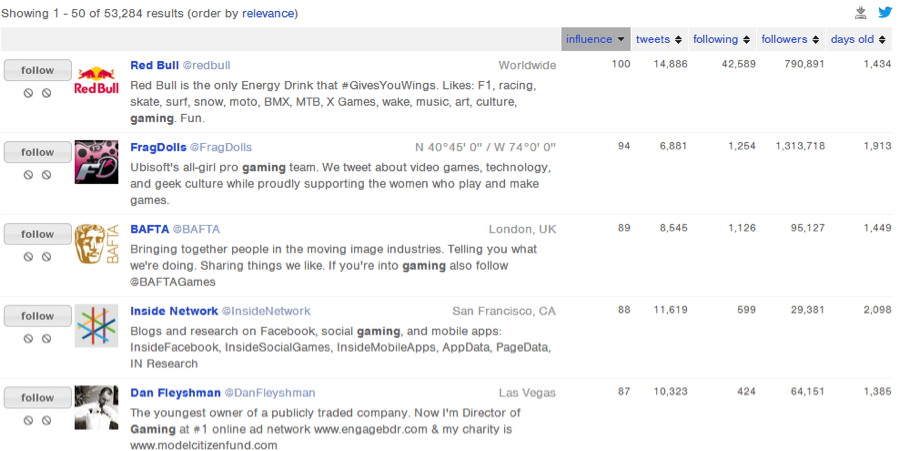Image resolution: width=900 pixels, height=451 pixels.
Task: Sort results by influence column
Action: point(596,39)
